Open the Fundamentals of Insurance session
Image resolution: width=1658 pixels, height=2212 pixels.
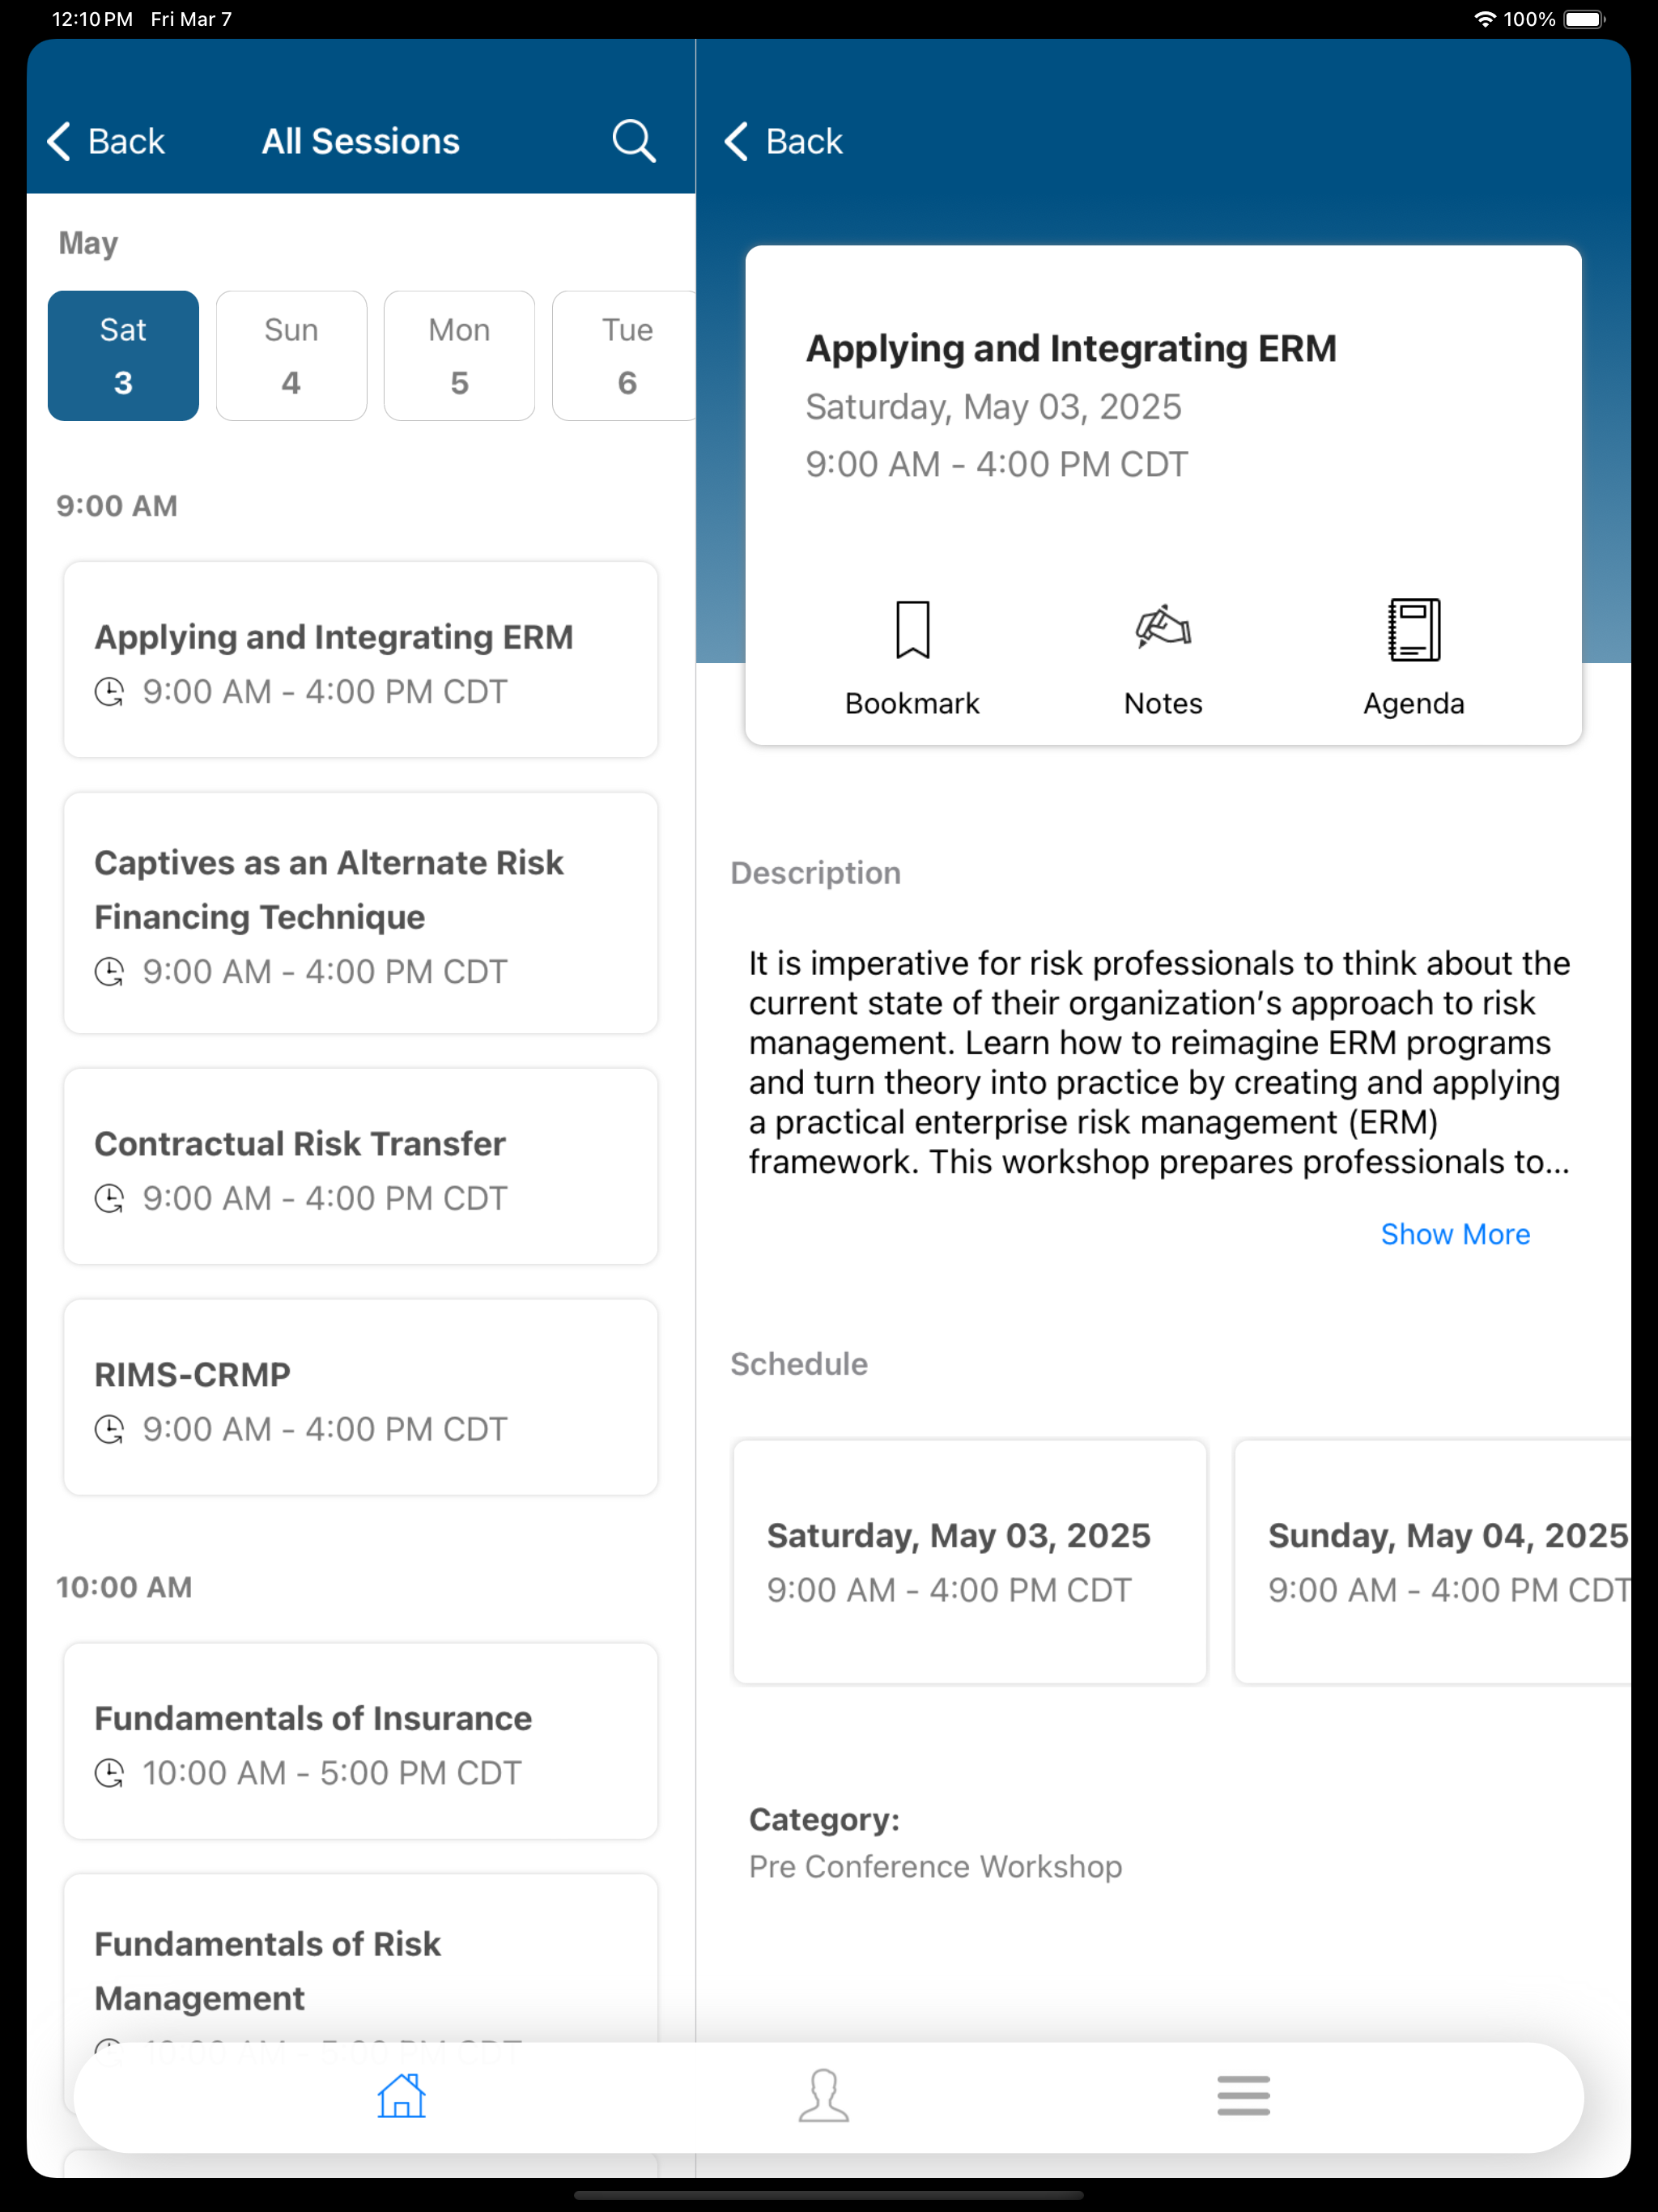[x=361, y=1741]
